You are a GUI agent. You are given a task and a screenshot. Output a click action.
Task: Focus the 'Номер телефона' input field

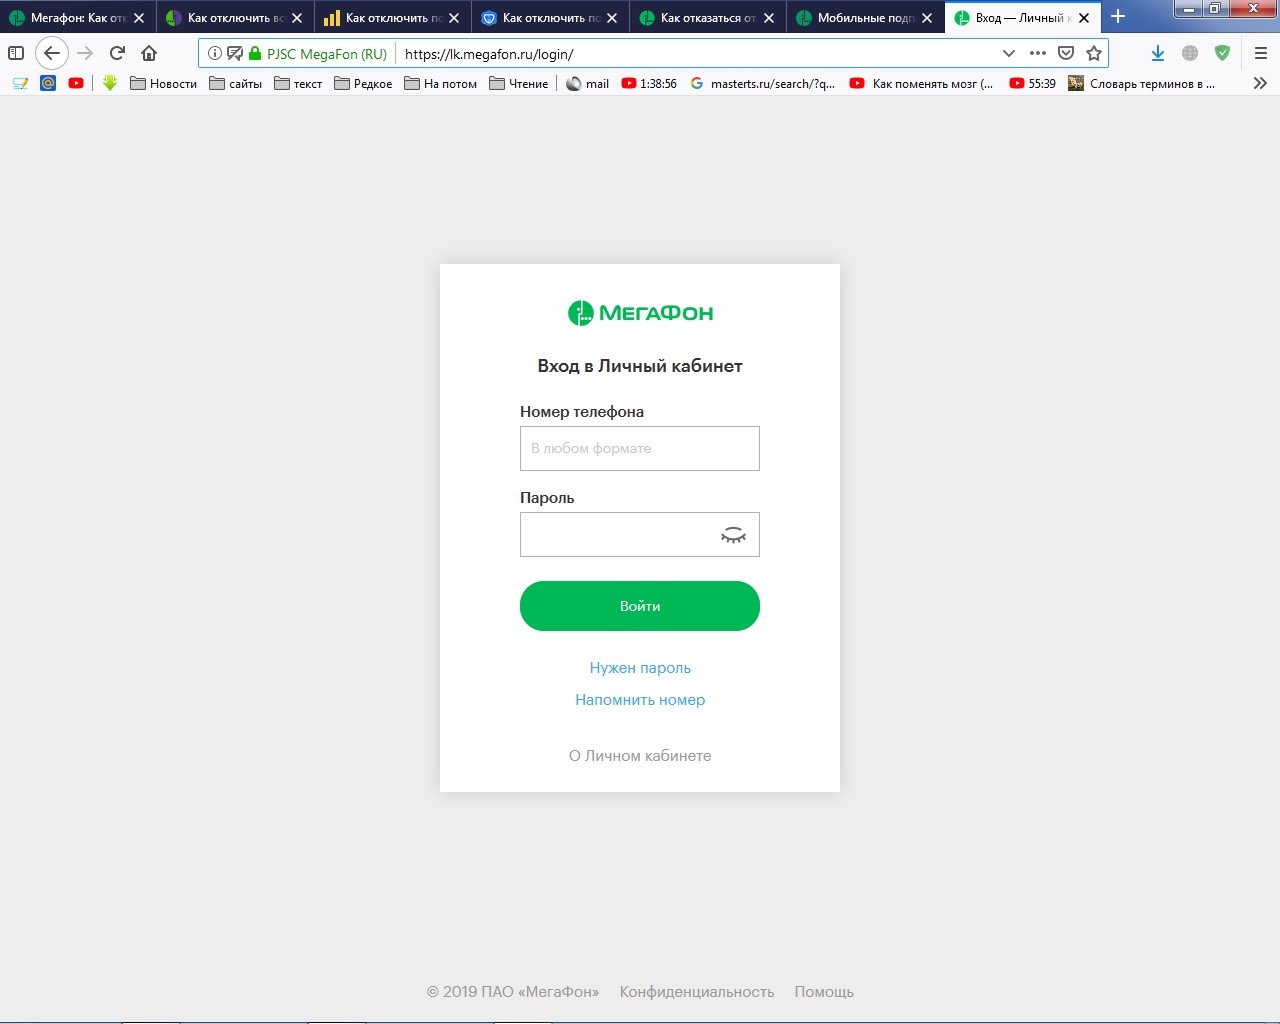[640, 449]
